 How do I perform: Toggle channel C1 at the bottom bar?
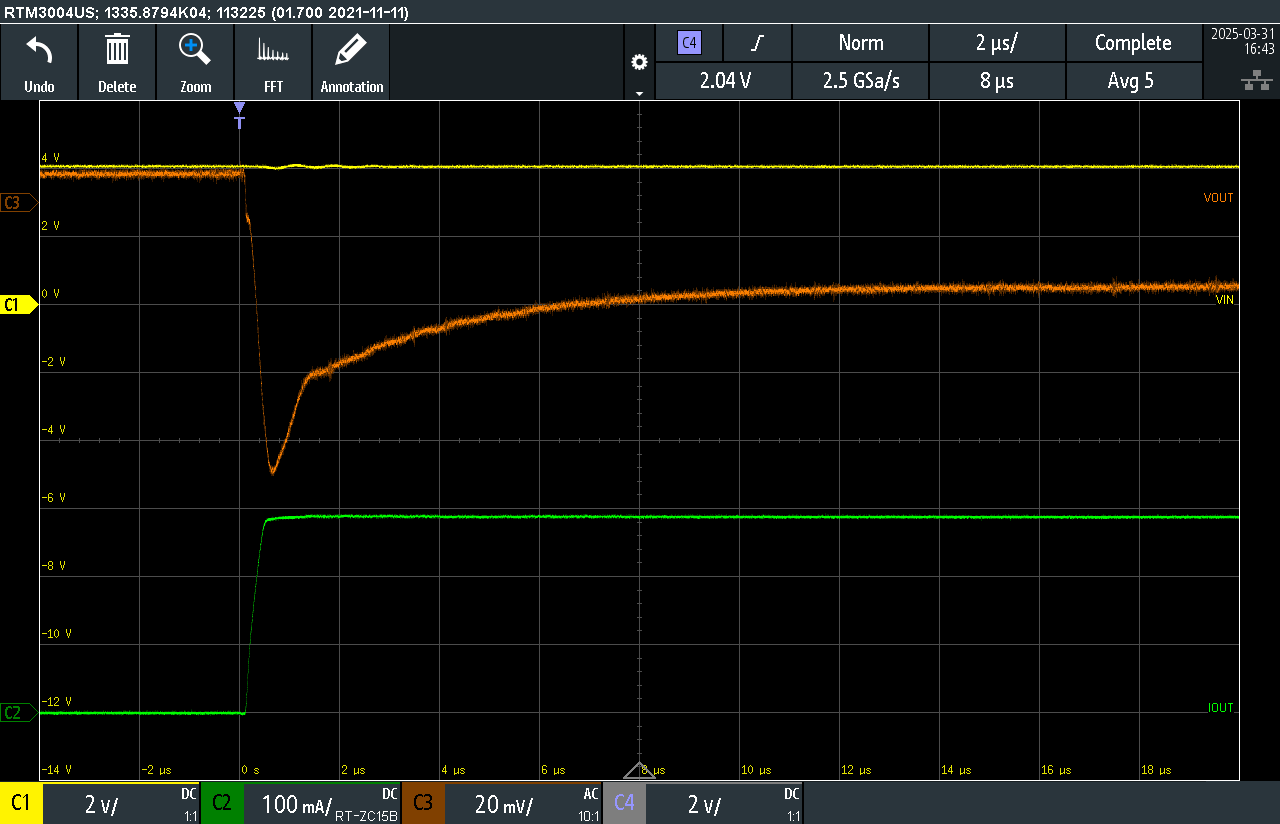click(20, 803)
